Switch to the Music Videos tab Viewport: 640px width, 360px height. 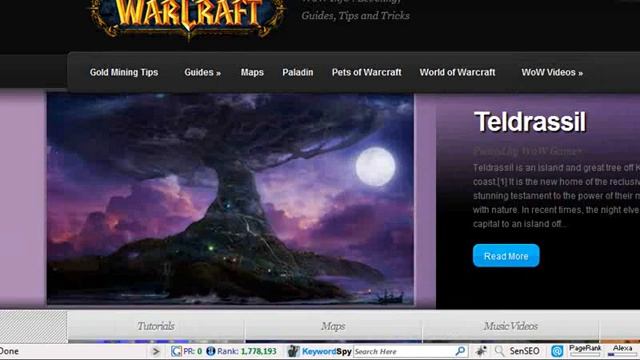pyautogui.click(x=511, y=326)
